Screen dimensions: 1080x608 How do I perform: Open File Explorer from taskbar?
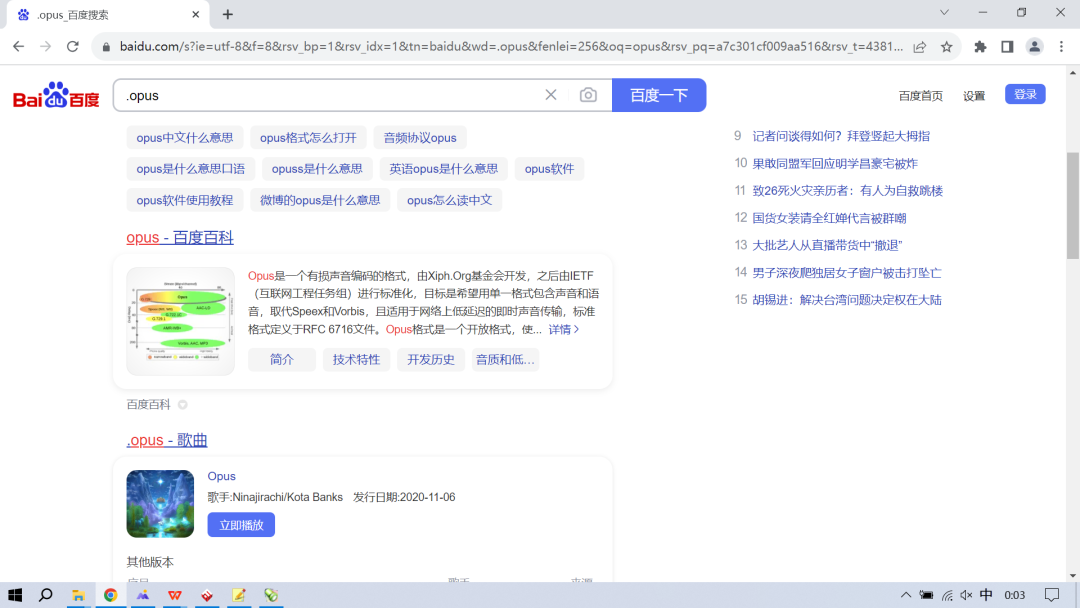point(78,595)
